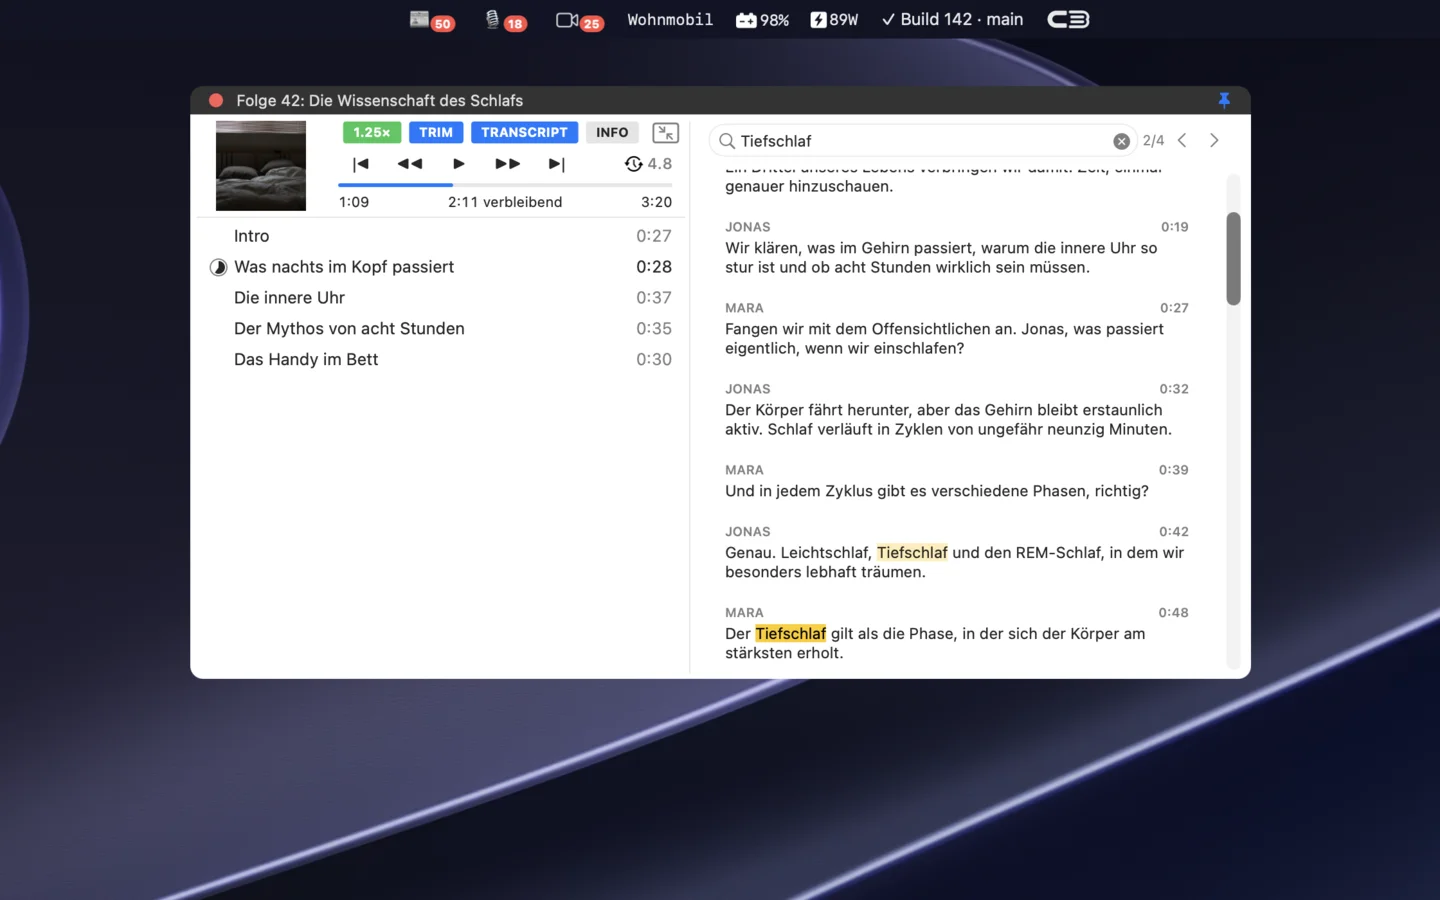1440x900 pixels.
Task: Click the current-chapter indicator beside Was nachts im Kopf passiert
Action: (218, 267)
